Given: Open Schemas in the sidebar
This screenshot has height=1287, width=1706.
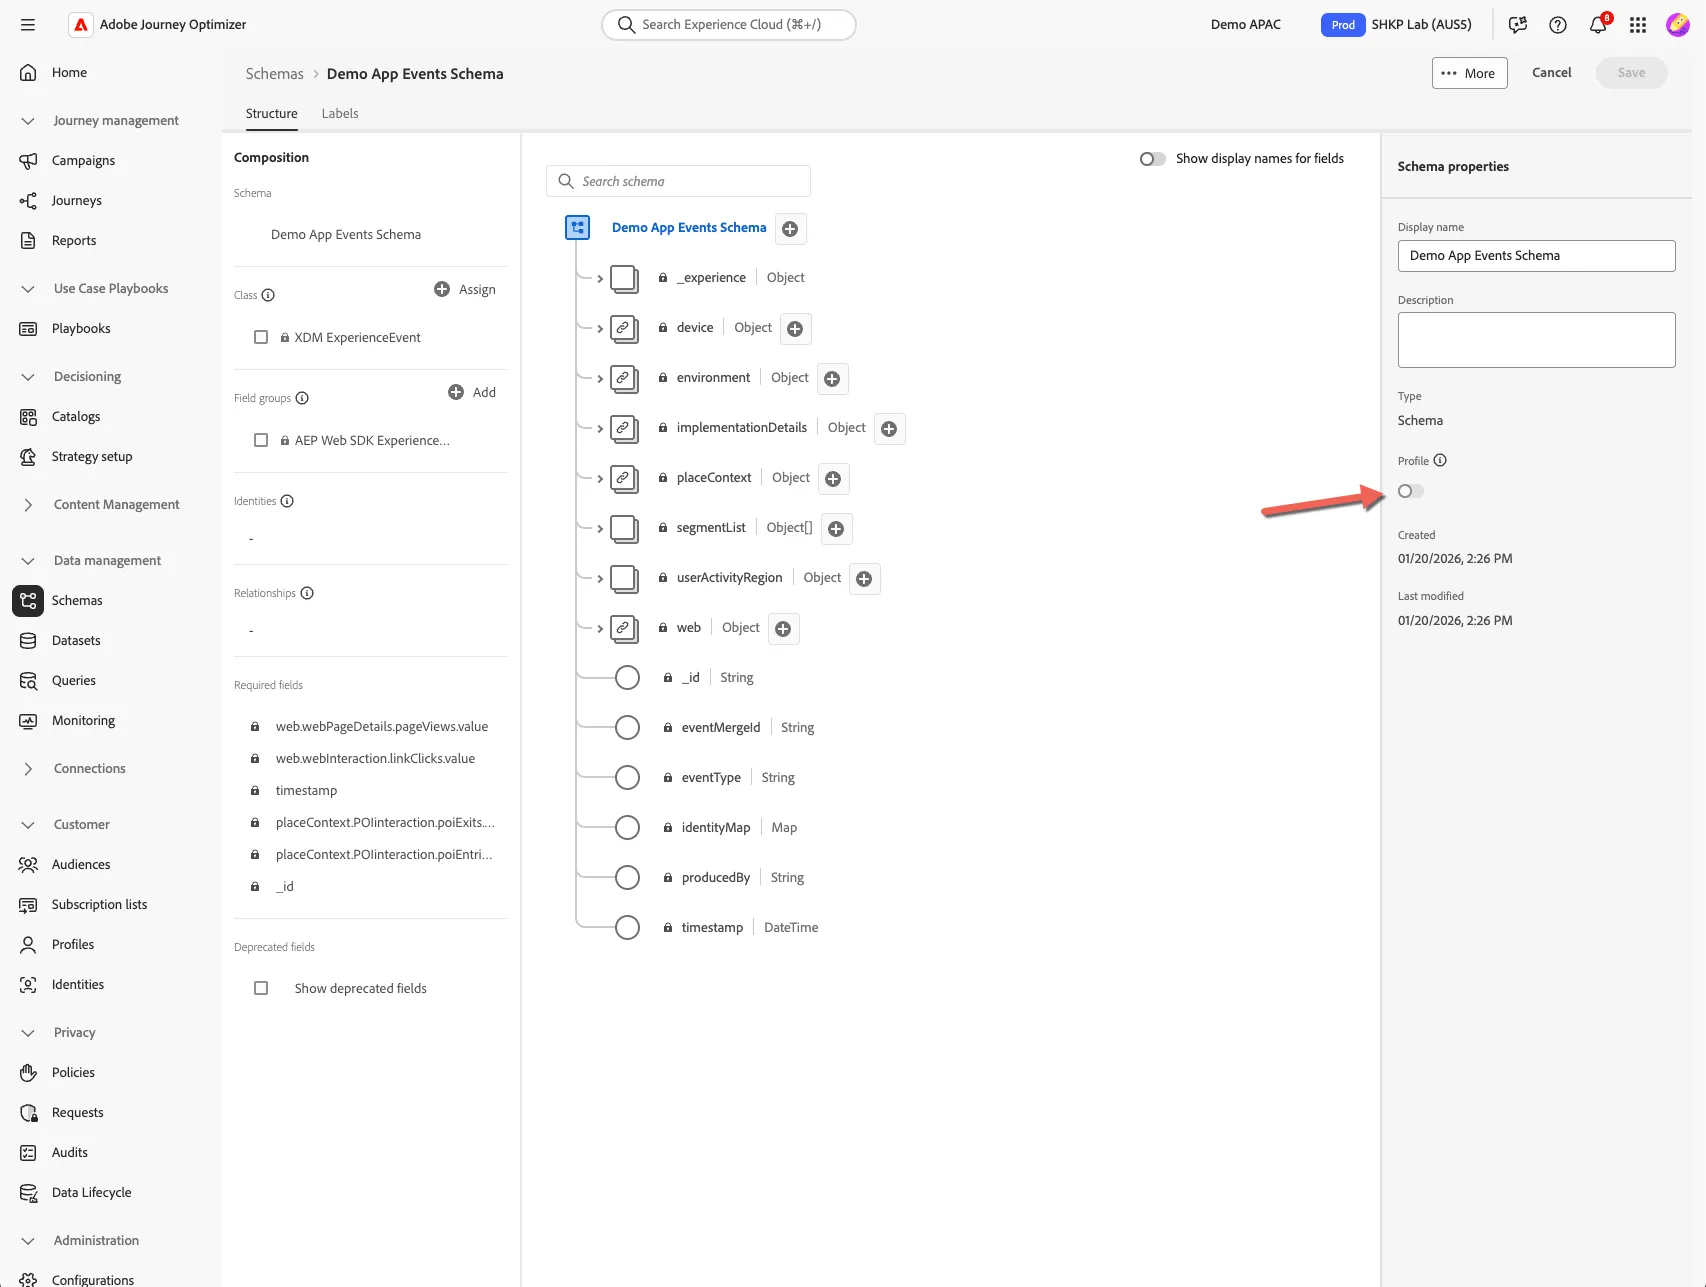Looking at the screenshot, I should point(77,601).
